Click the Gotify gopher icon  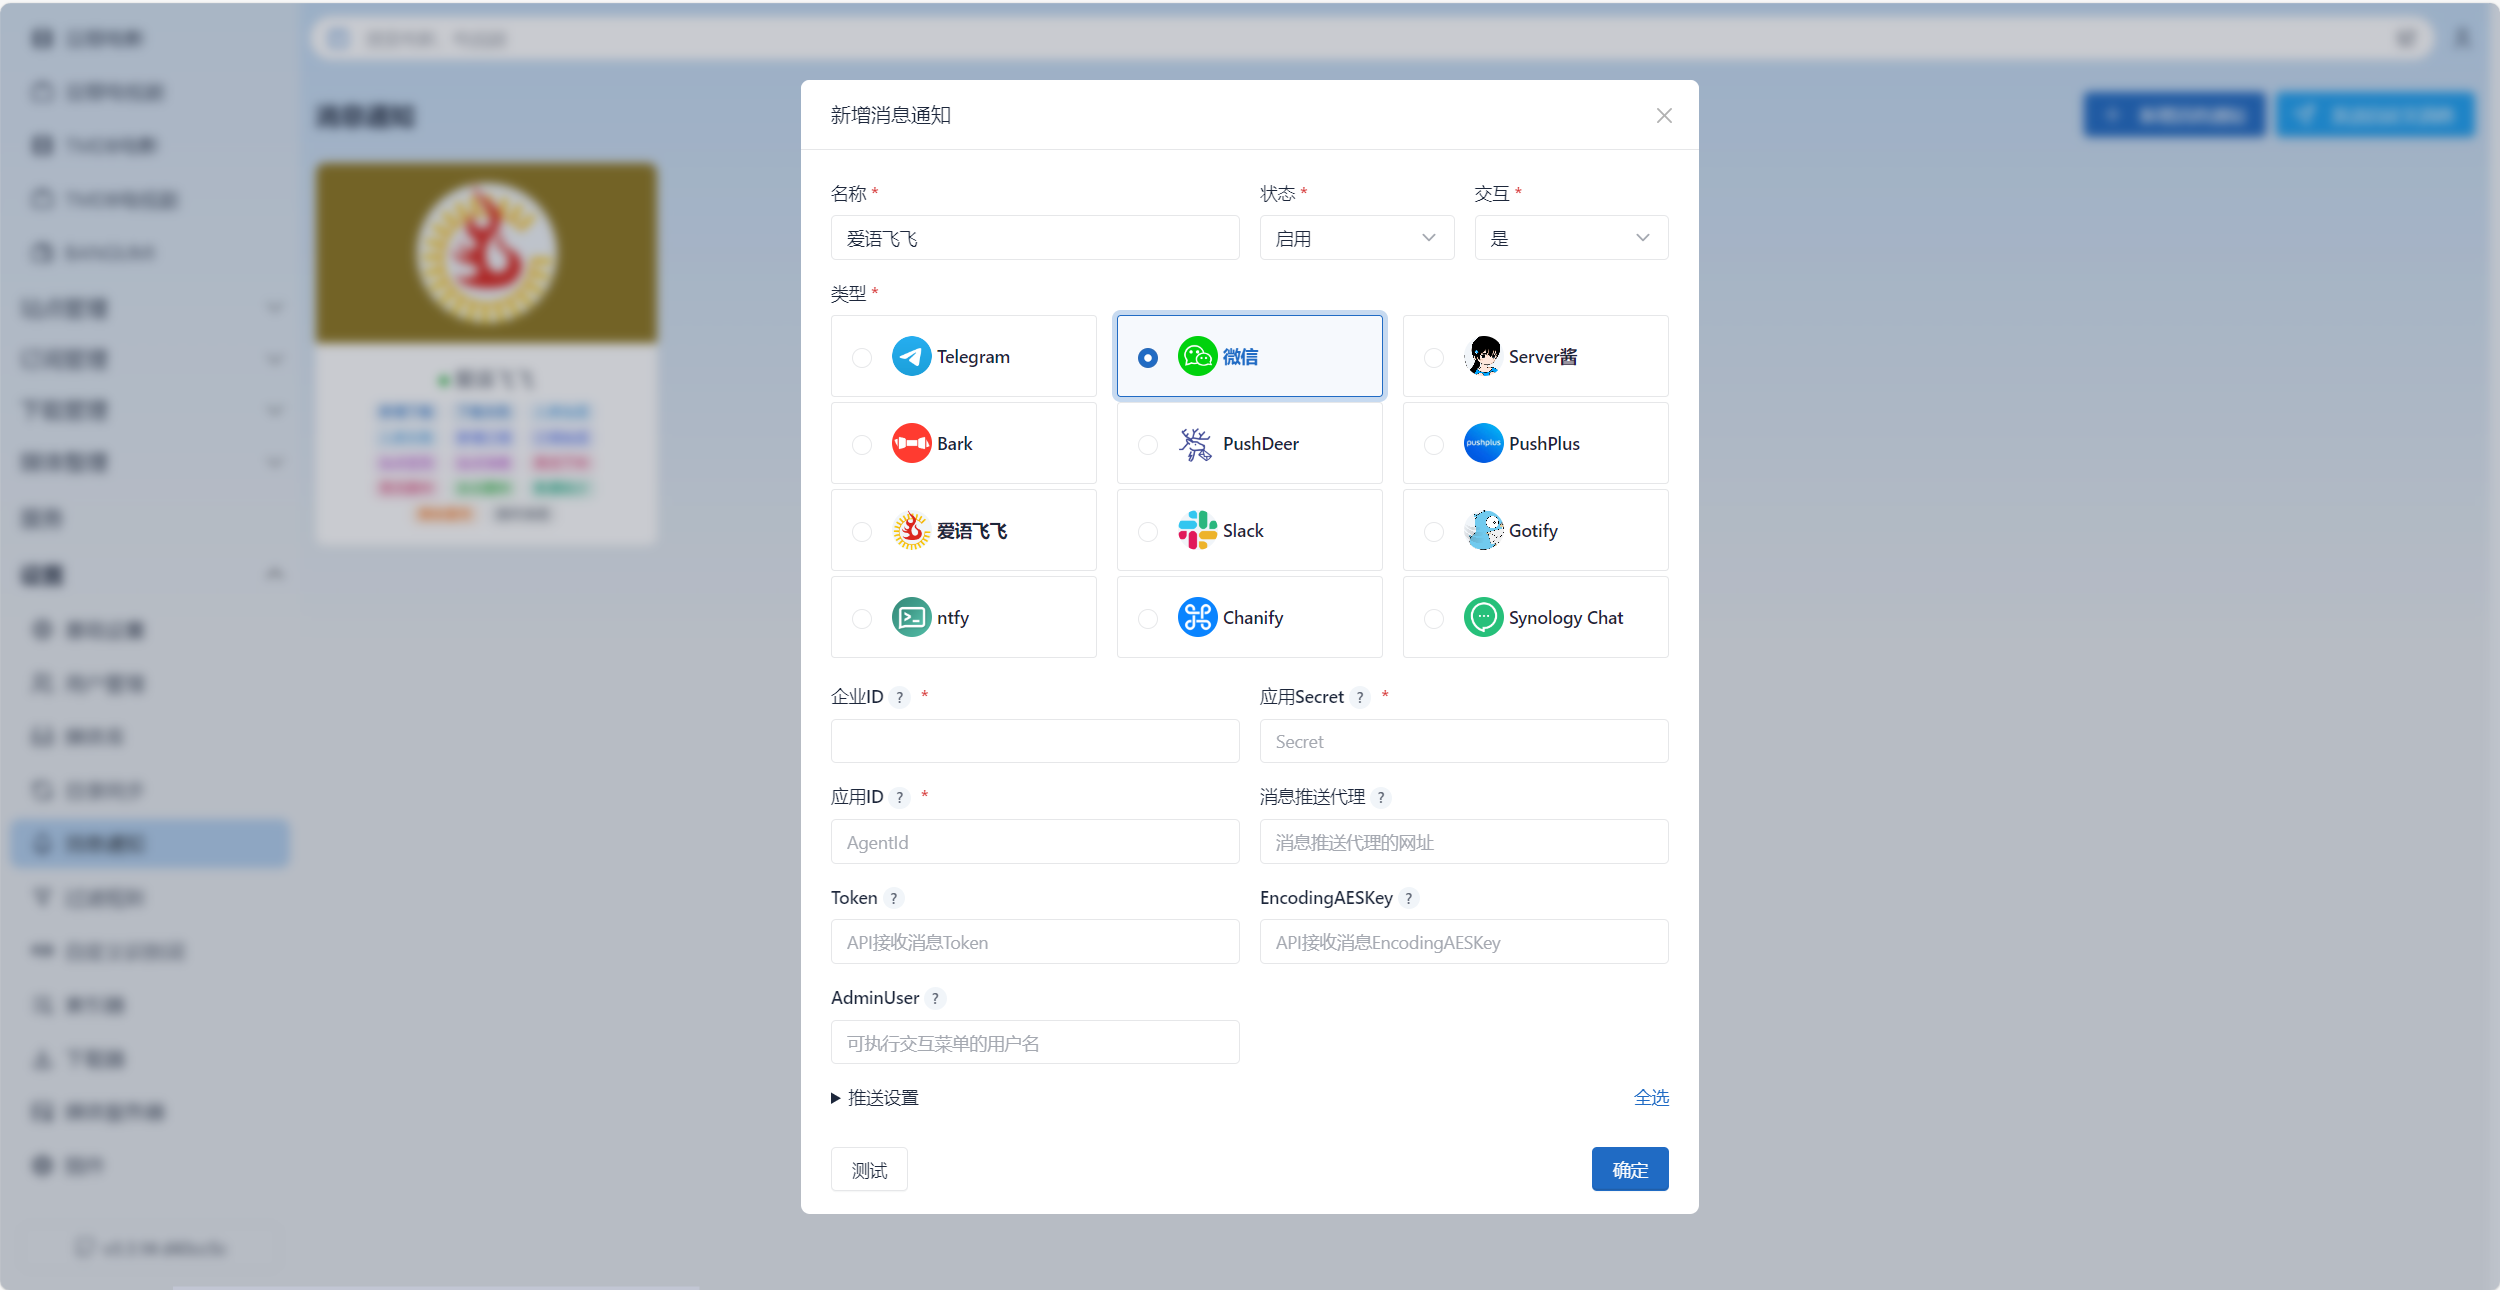(x=1483, y=531)
